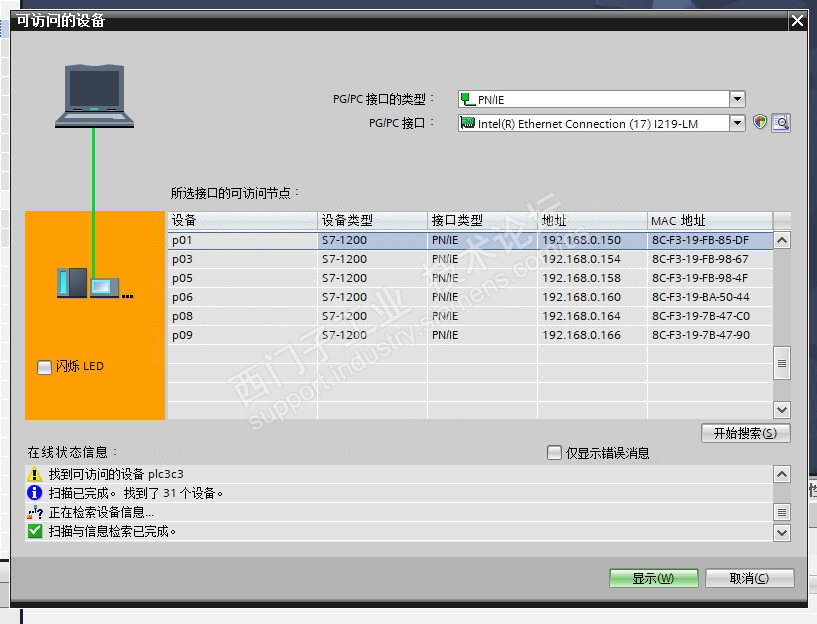Viewport: 817px width, 624px height.
Task: Click address 192.168.0.166 cell
Action: pyautogui.click(x=592, y=335)
